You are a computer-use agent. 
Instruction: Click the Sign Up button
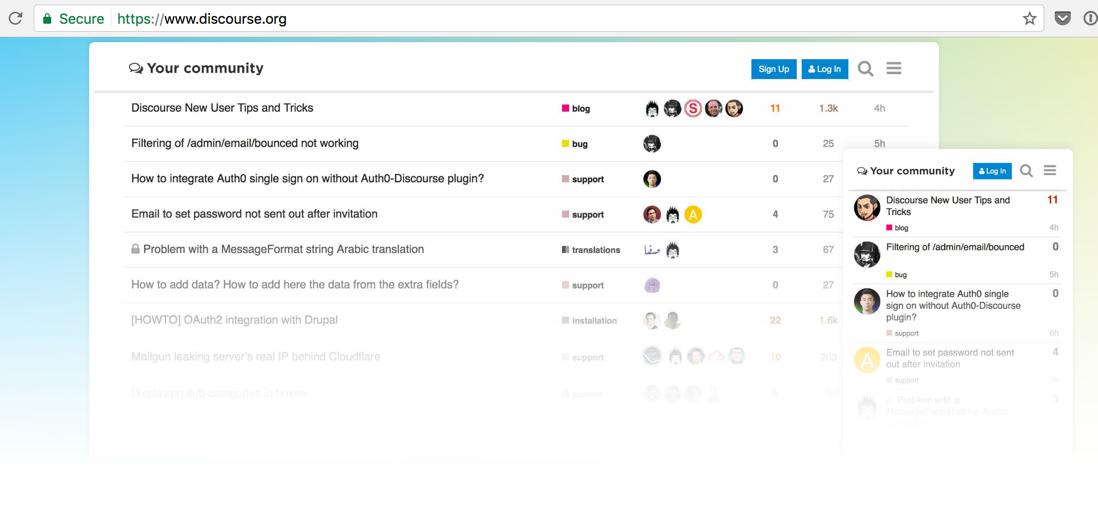(x=774, y=69)
